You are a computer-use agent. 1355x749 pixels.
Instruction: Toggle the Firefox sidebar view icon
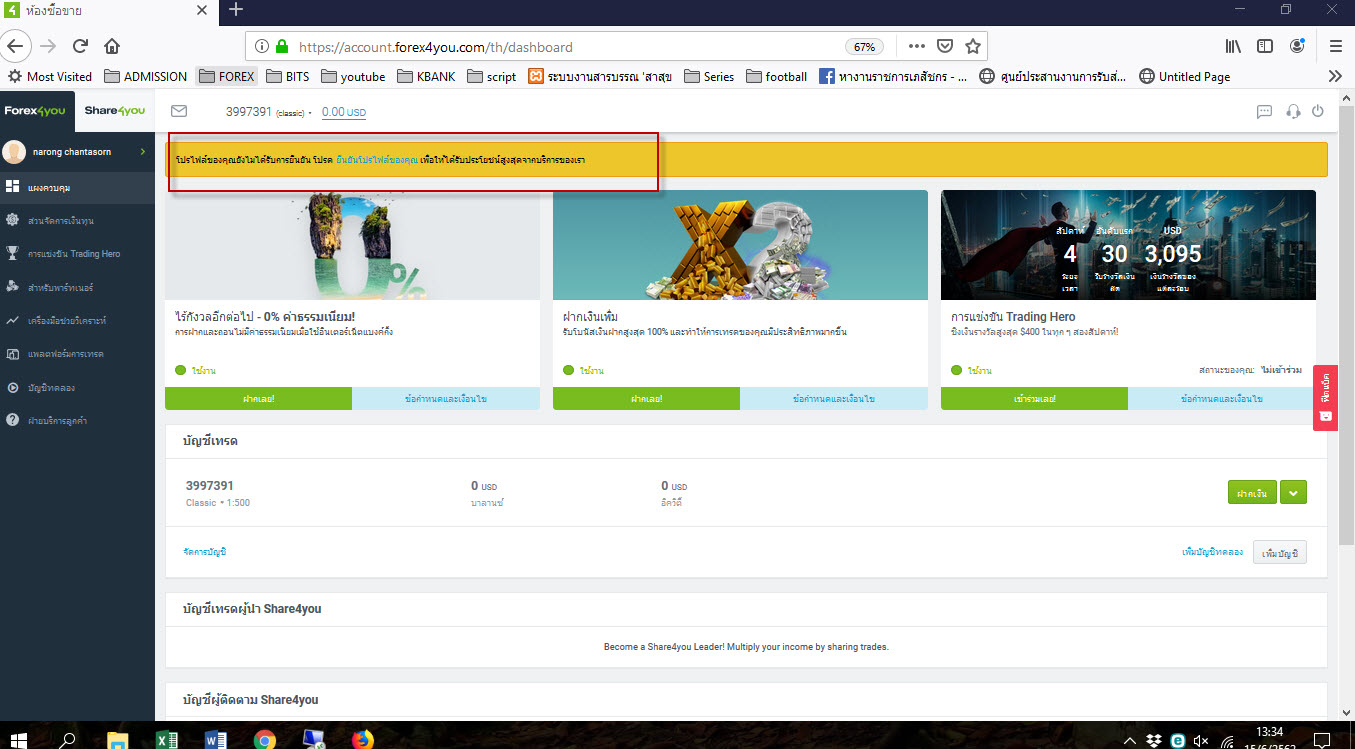pyautogui.click(x=1265, y=46)
